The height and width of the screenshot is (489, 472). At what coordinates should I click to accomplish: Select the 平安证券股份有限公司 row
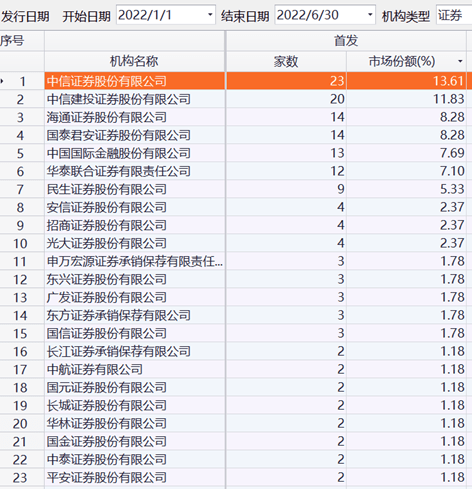coord(236,477)
